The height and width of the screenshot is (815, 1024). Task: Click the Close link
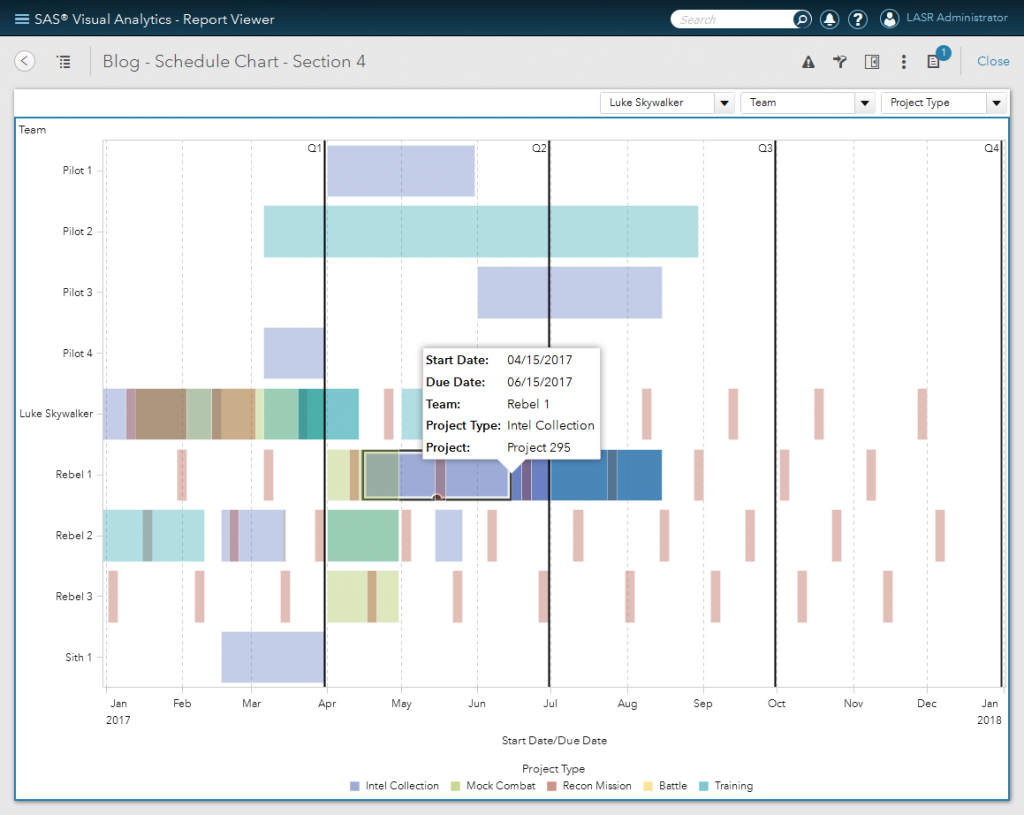(x=992, y=61)
